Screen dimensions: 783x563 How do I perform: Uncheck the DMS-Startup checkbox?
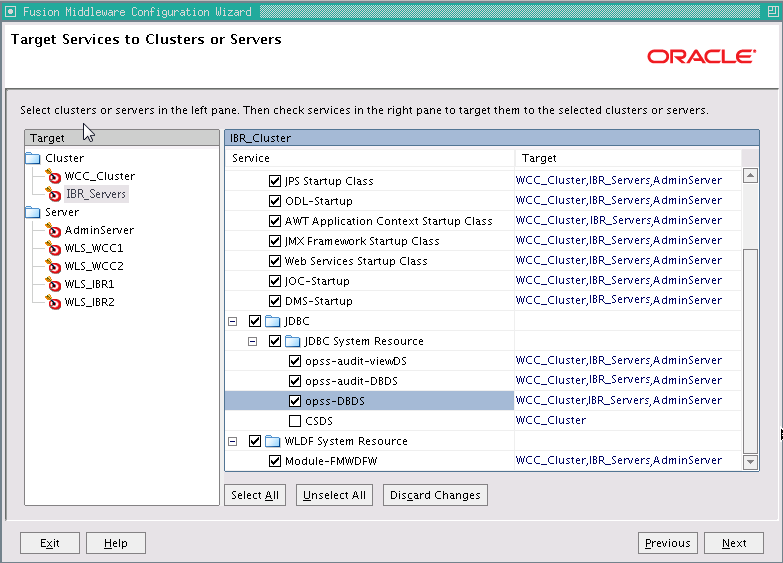[x=275, y=301]
